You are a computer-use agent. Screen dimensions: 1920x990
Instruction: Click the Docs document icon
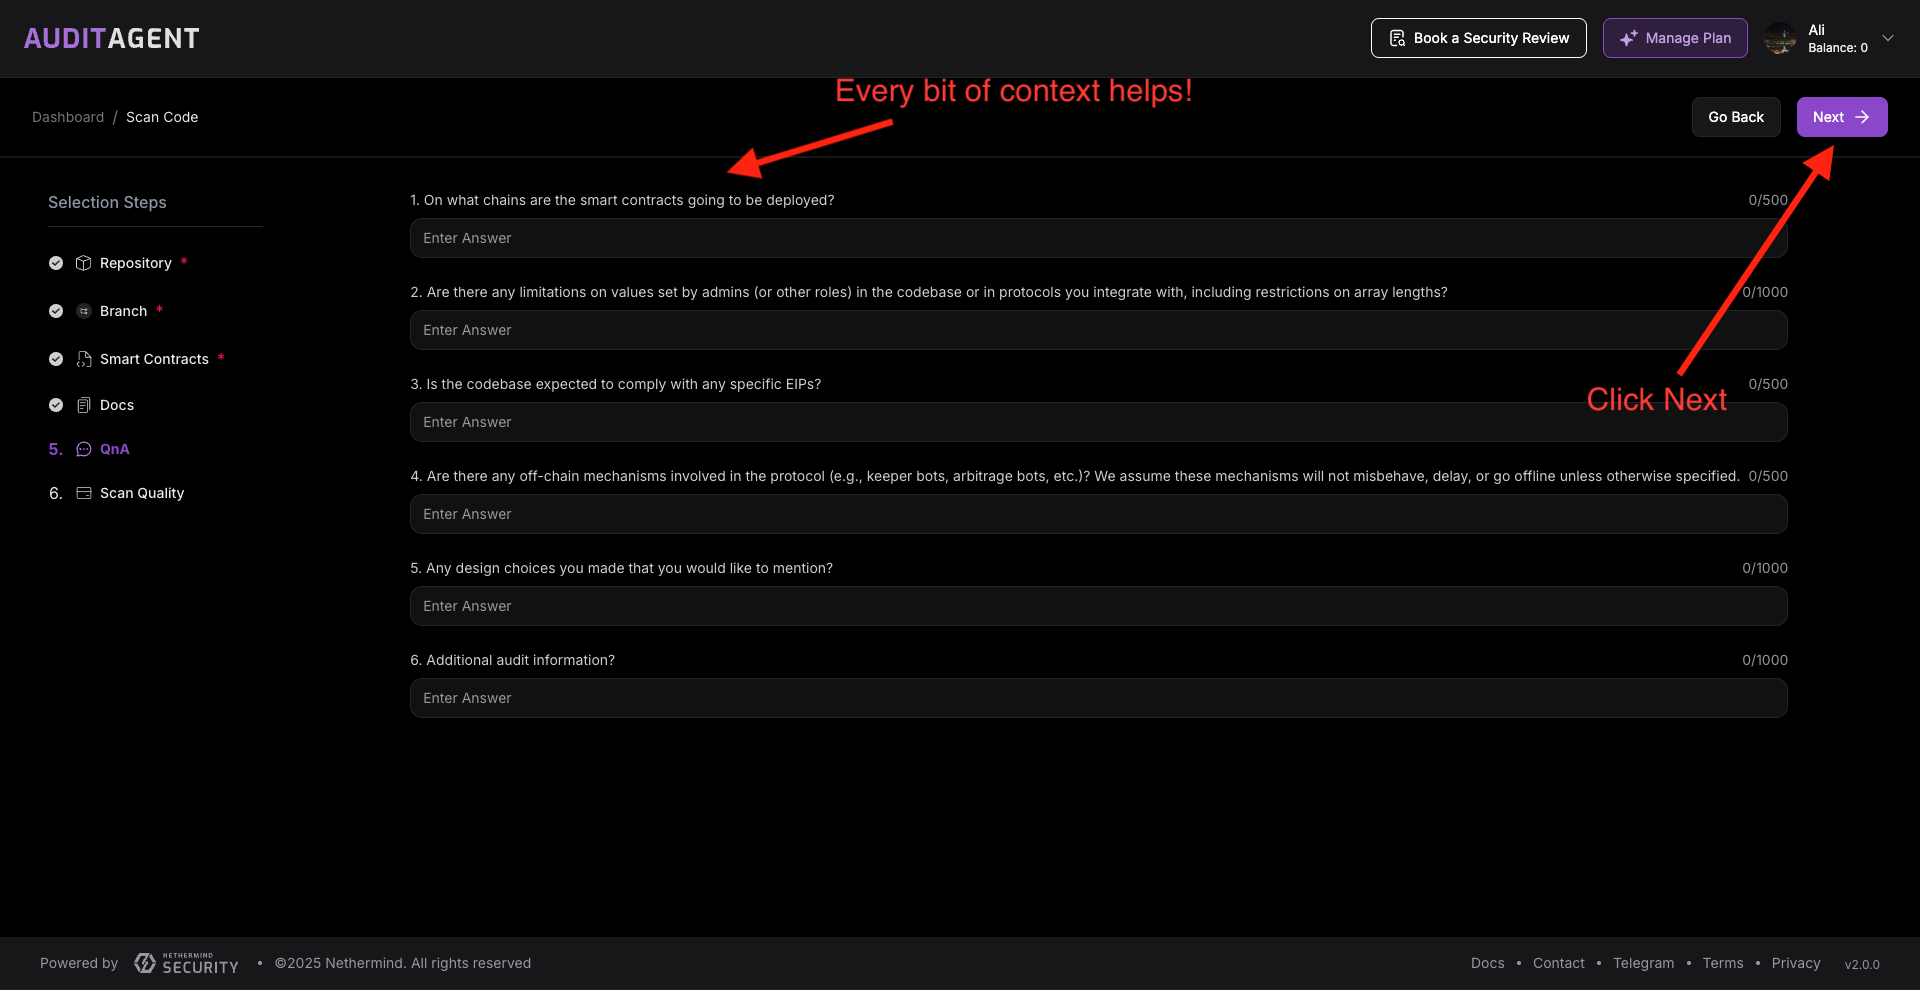pos(84,405)
